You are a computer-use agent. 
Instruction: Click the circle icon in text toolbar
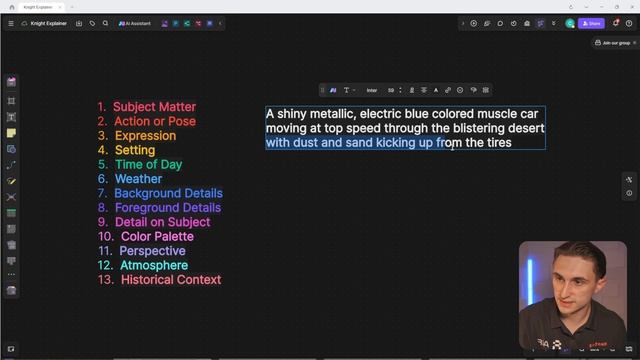[460, 90]
